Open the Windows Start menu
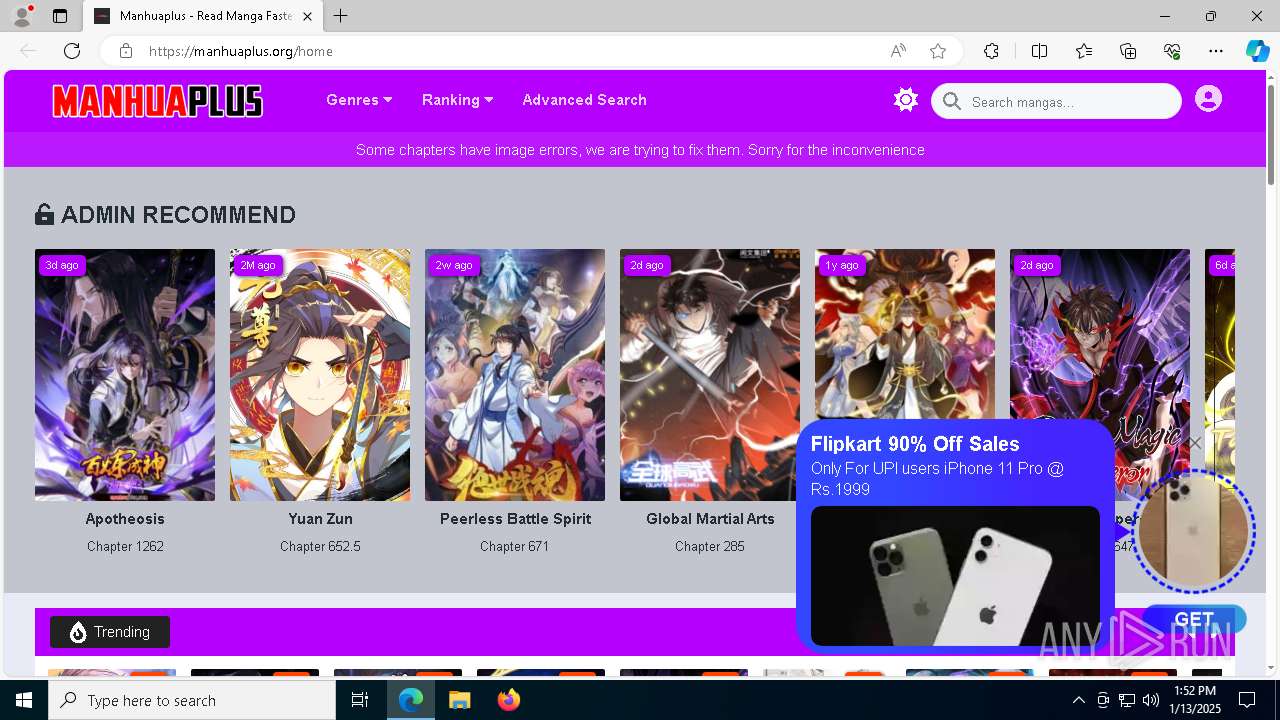Viewport: 1280px width, 720px height. click(24, 700)
